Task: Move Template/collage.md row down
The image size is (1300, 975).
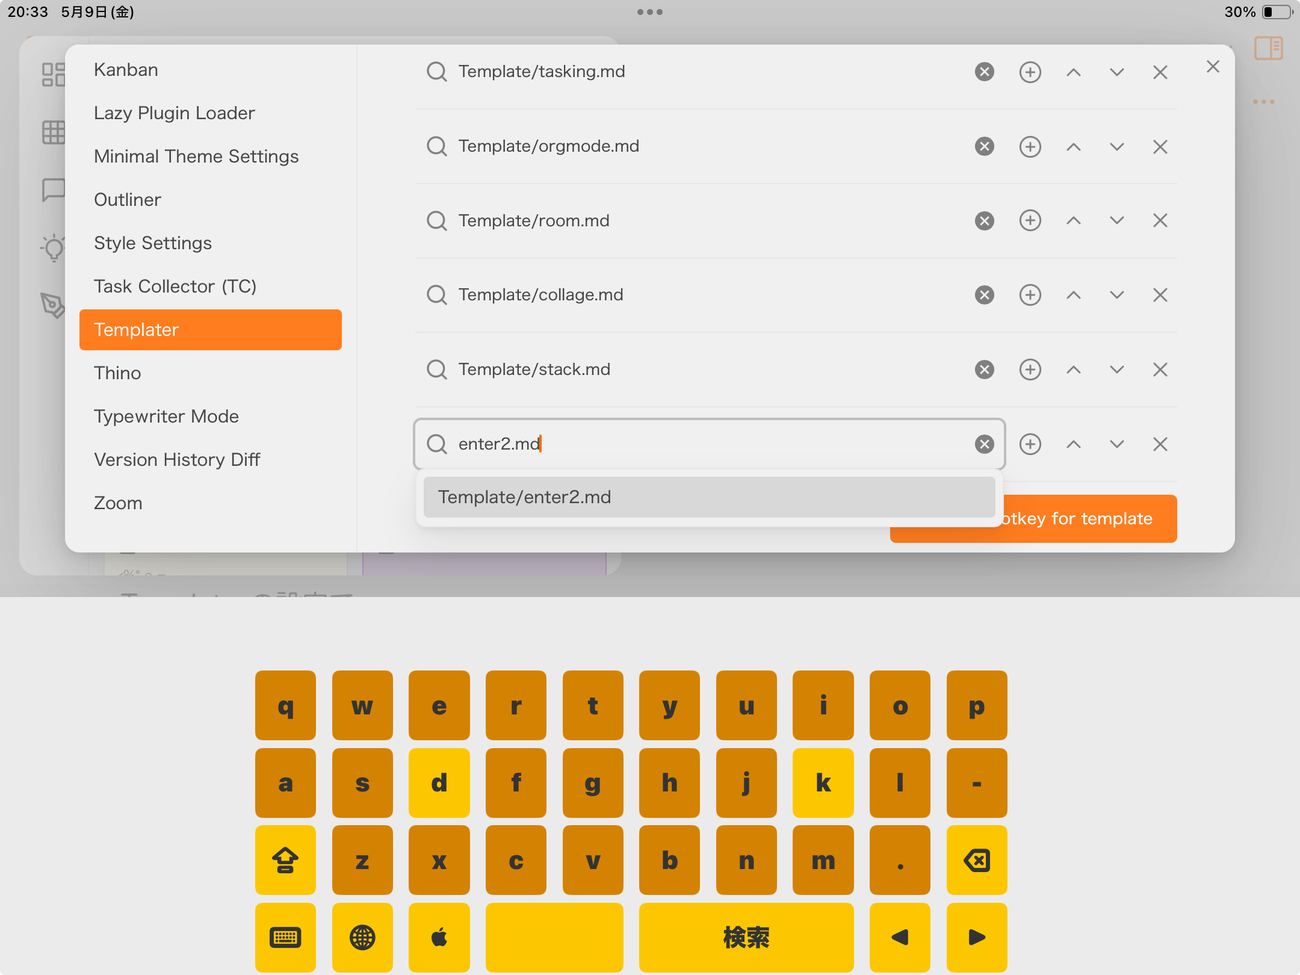Action: click(1117, 295)
